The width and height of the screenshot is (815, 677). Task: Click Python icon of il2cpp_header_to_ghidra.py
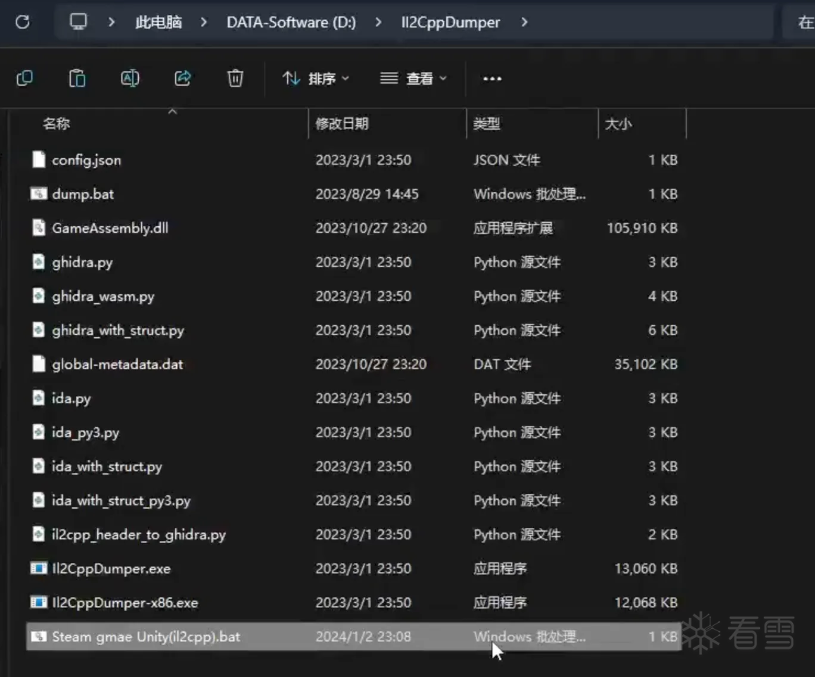point(38,534)
